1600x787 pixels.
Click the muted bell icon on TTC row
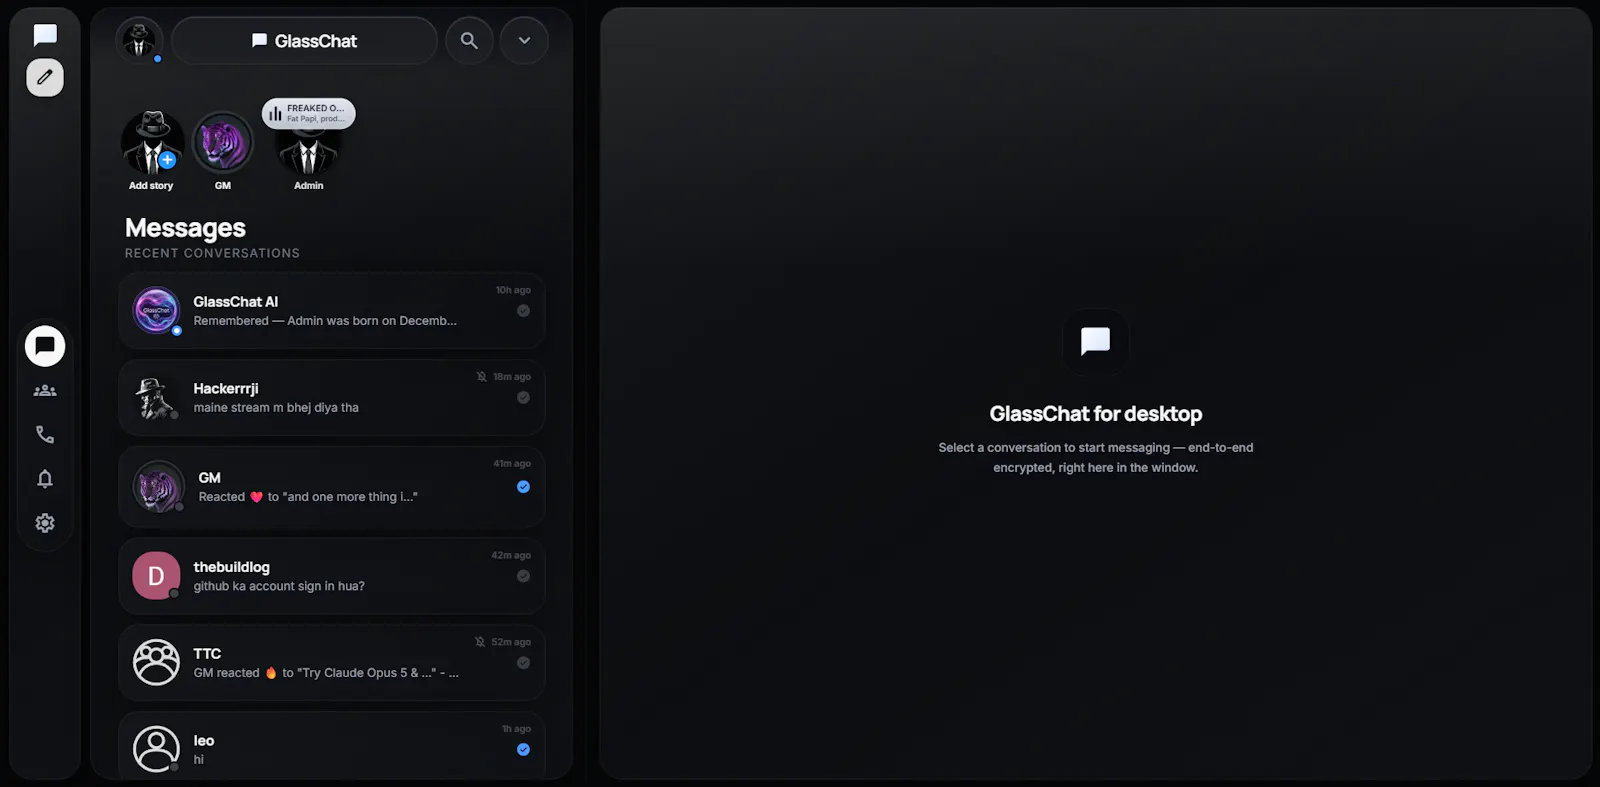click(480, 642)
